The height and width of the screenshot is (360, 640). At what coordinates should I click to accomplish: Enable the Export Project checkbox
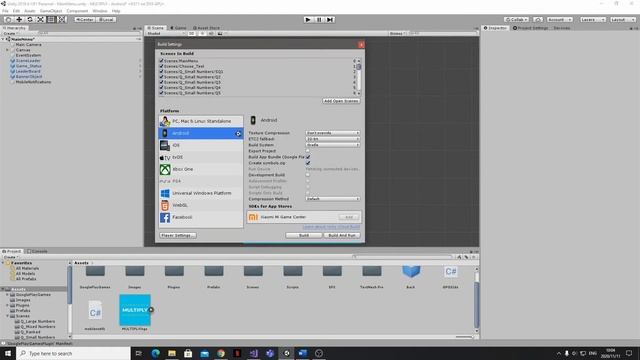[x=308, y=151]
